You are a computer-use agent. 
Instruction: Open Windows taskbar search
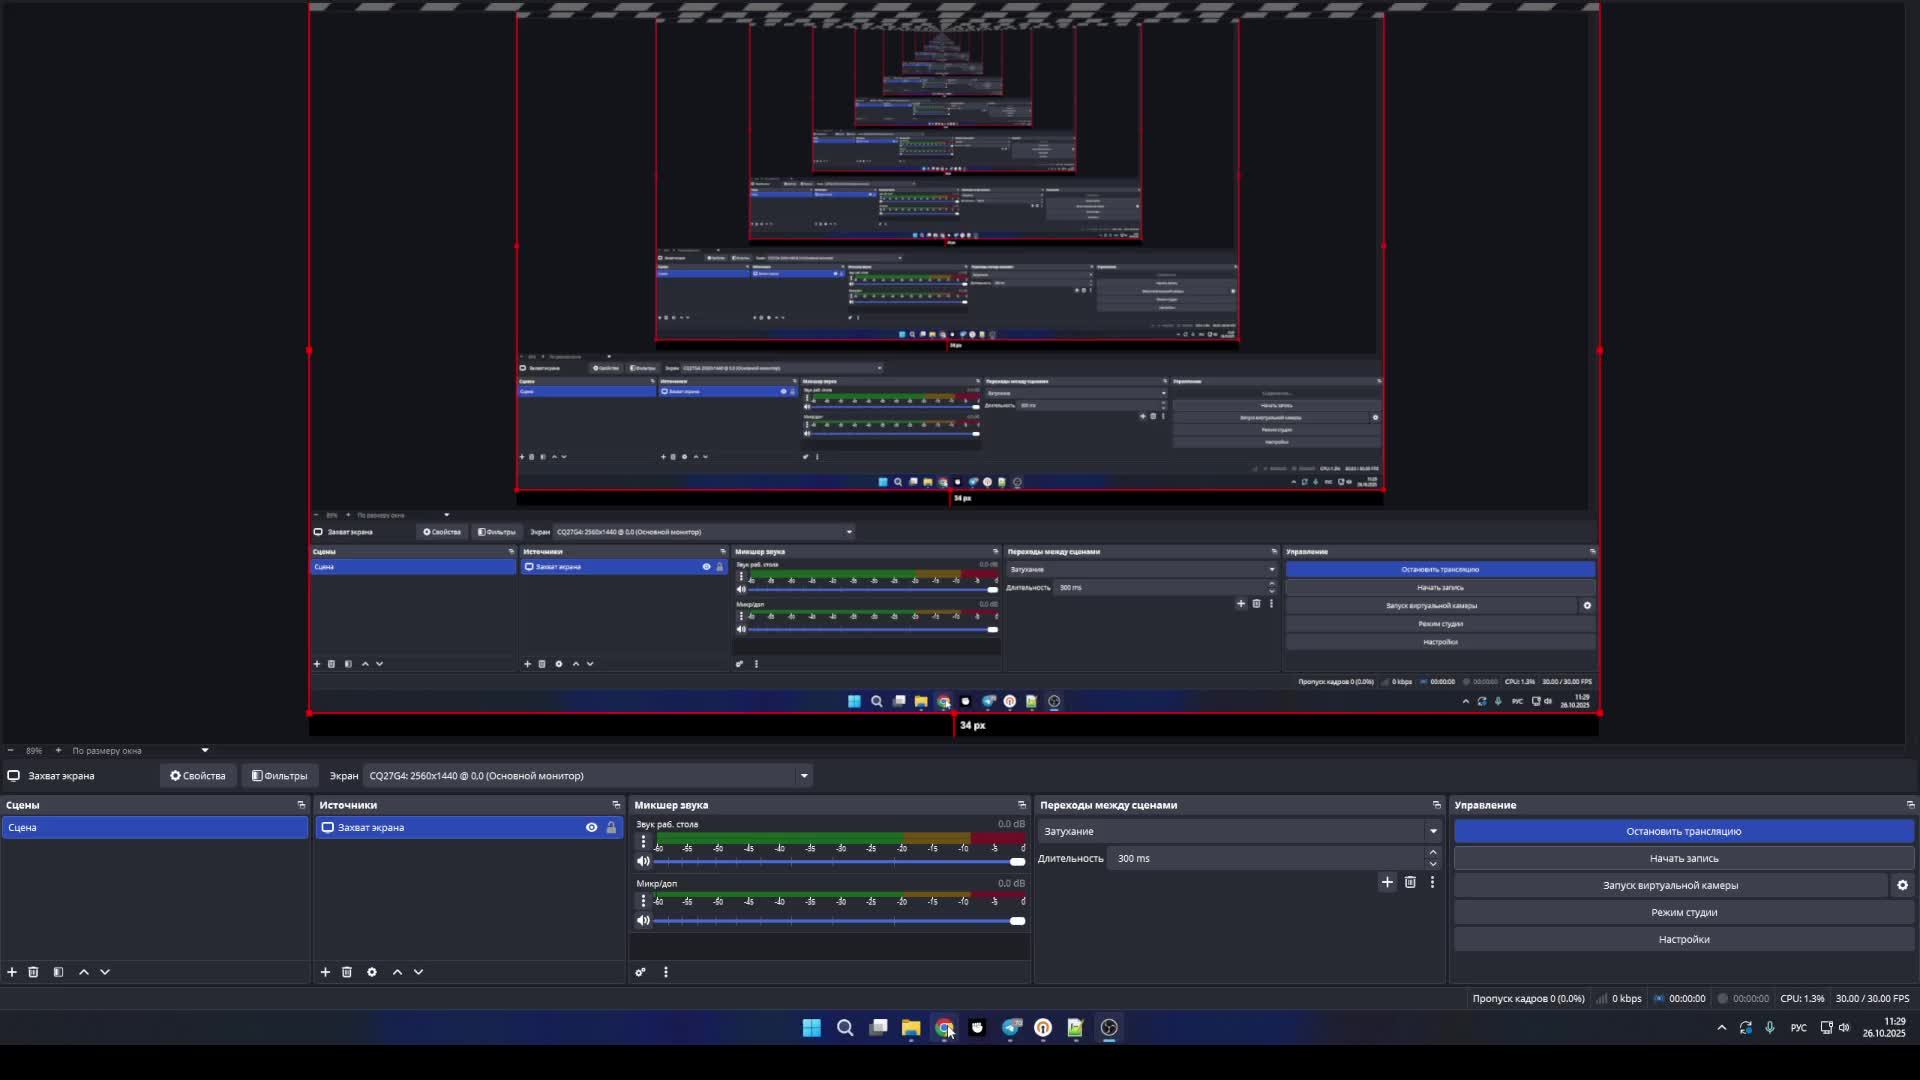845,1027
